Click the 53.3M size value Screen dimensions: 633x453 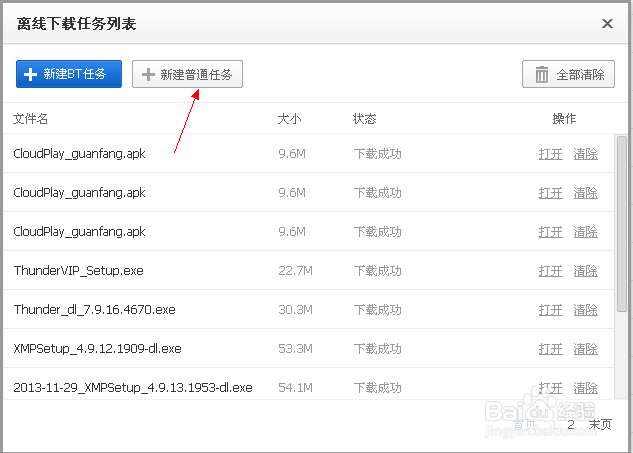click(295, 348)
